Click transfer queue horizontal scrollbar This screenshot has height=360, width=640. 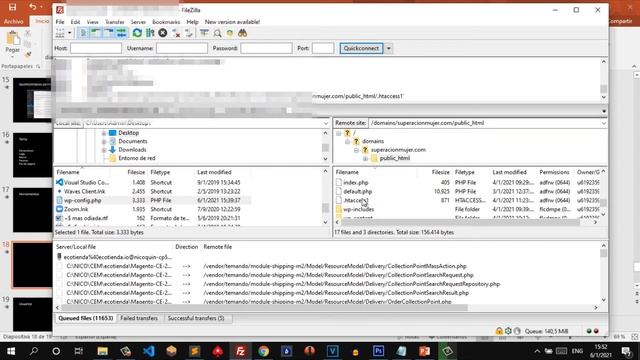(265, 307)
